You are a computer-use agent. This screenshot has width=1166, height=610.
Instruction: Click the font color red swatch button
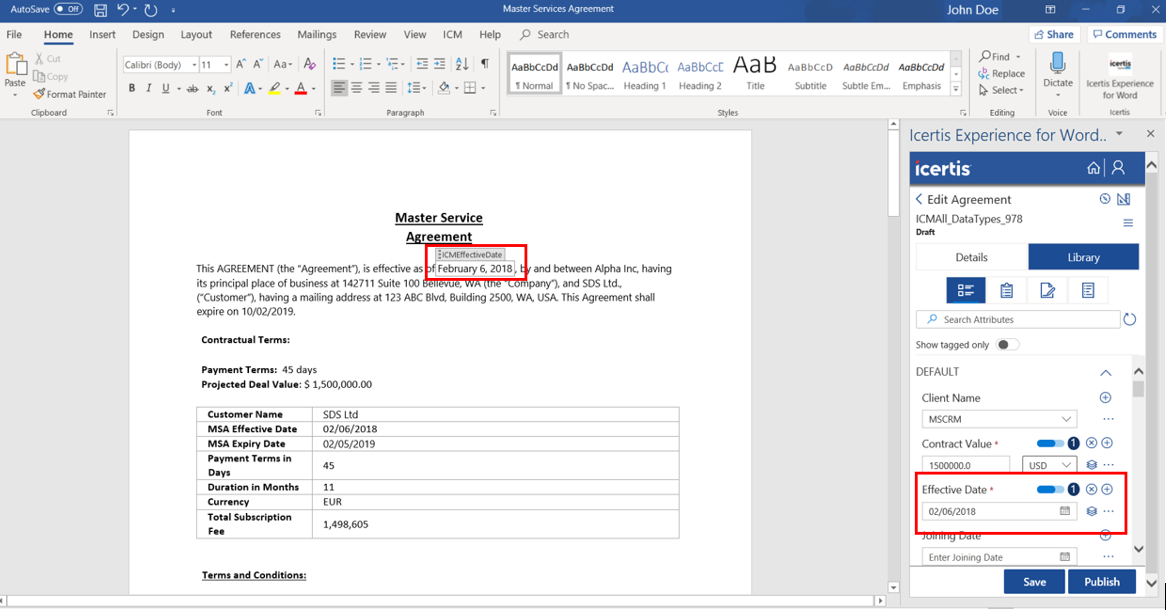pos(301,89)
